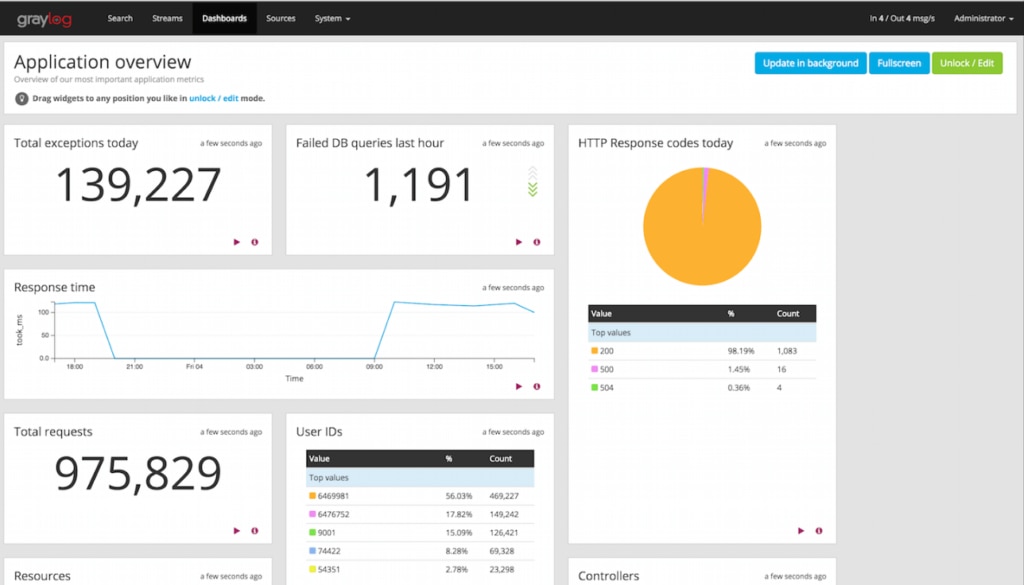Click the 975,829 total requests count
Image resolution: width=1024 pixels, height=585 pixels.
138,473
